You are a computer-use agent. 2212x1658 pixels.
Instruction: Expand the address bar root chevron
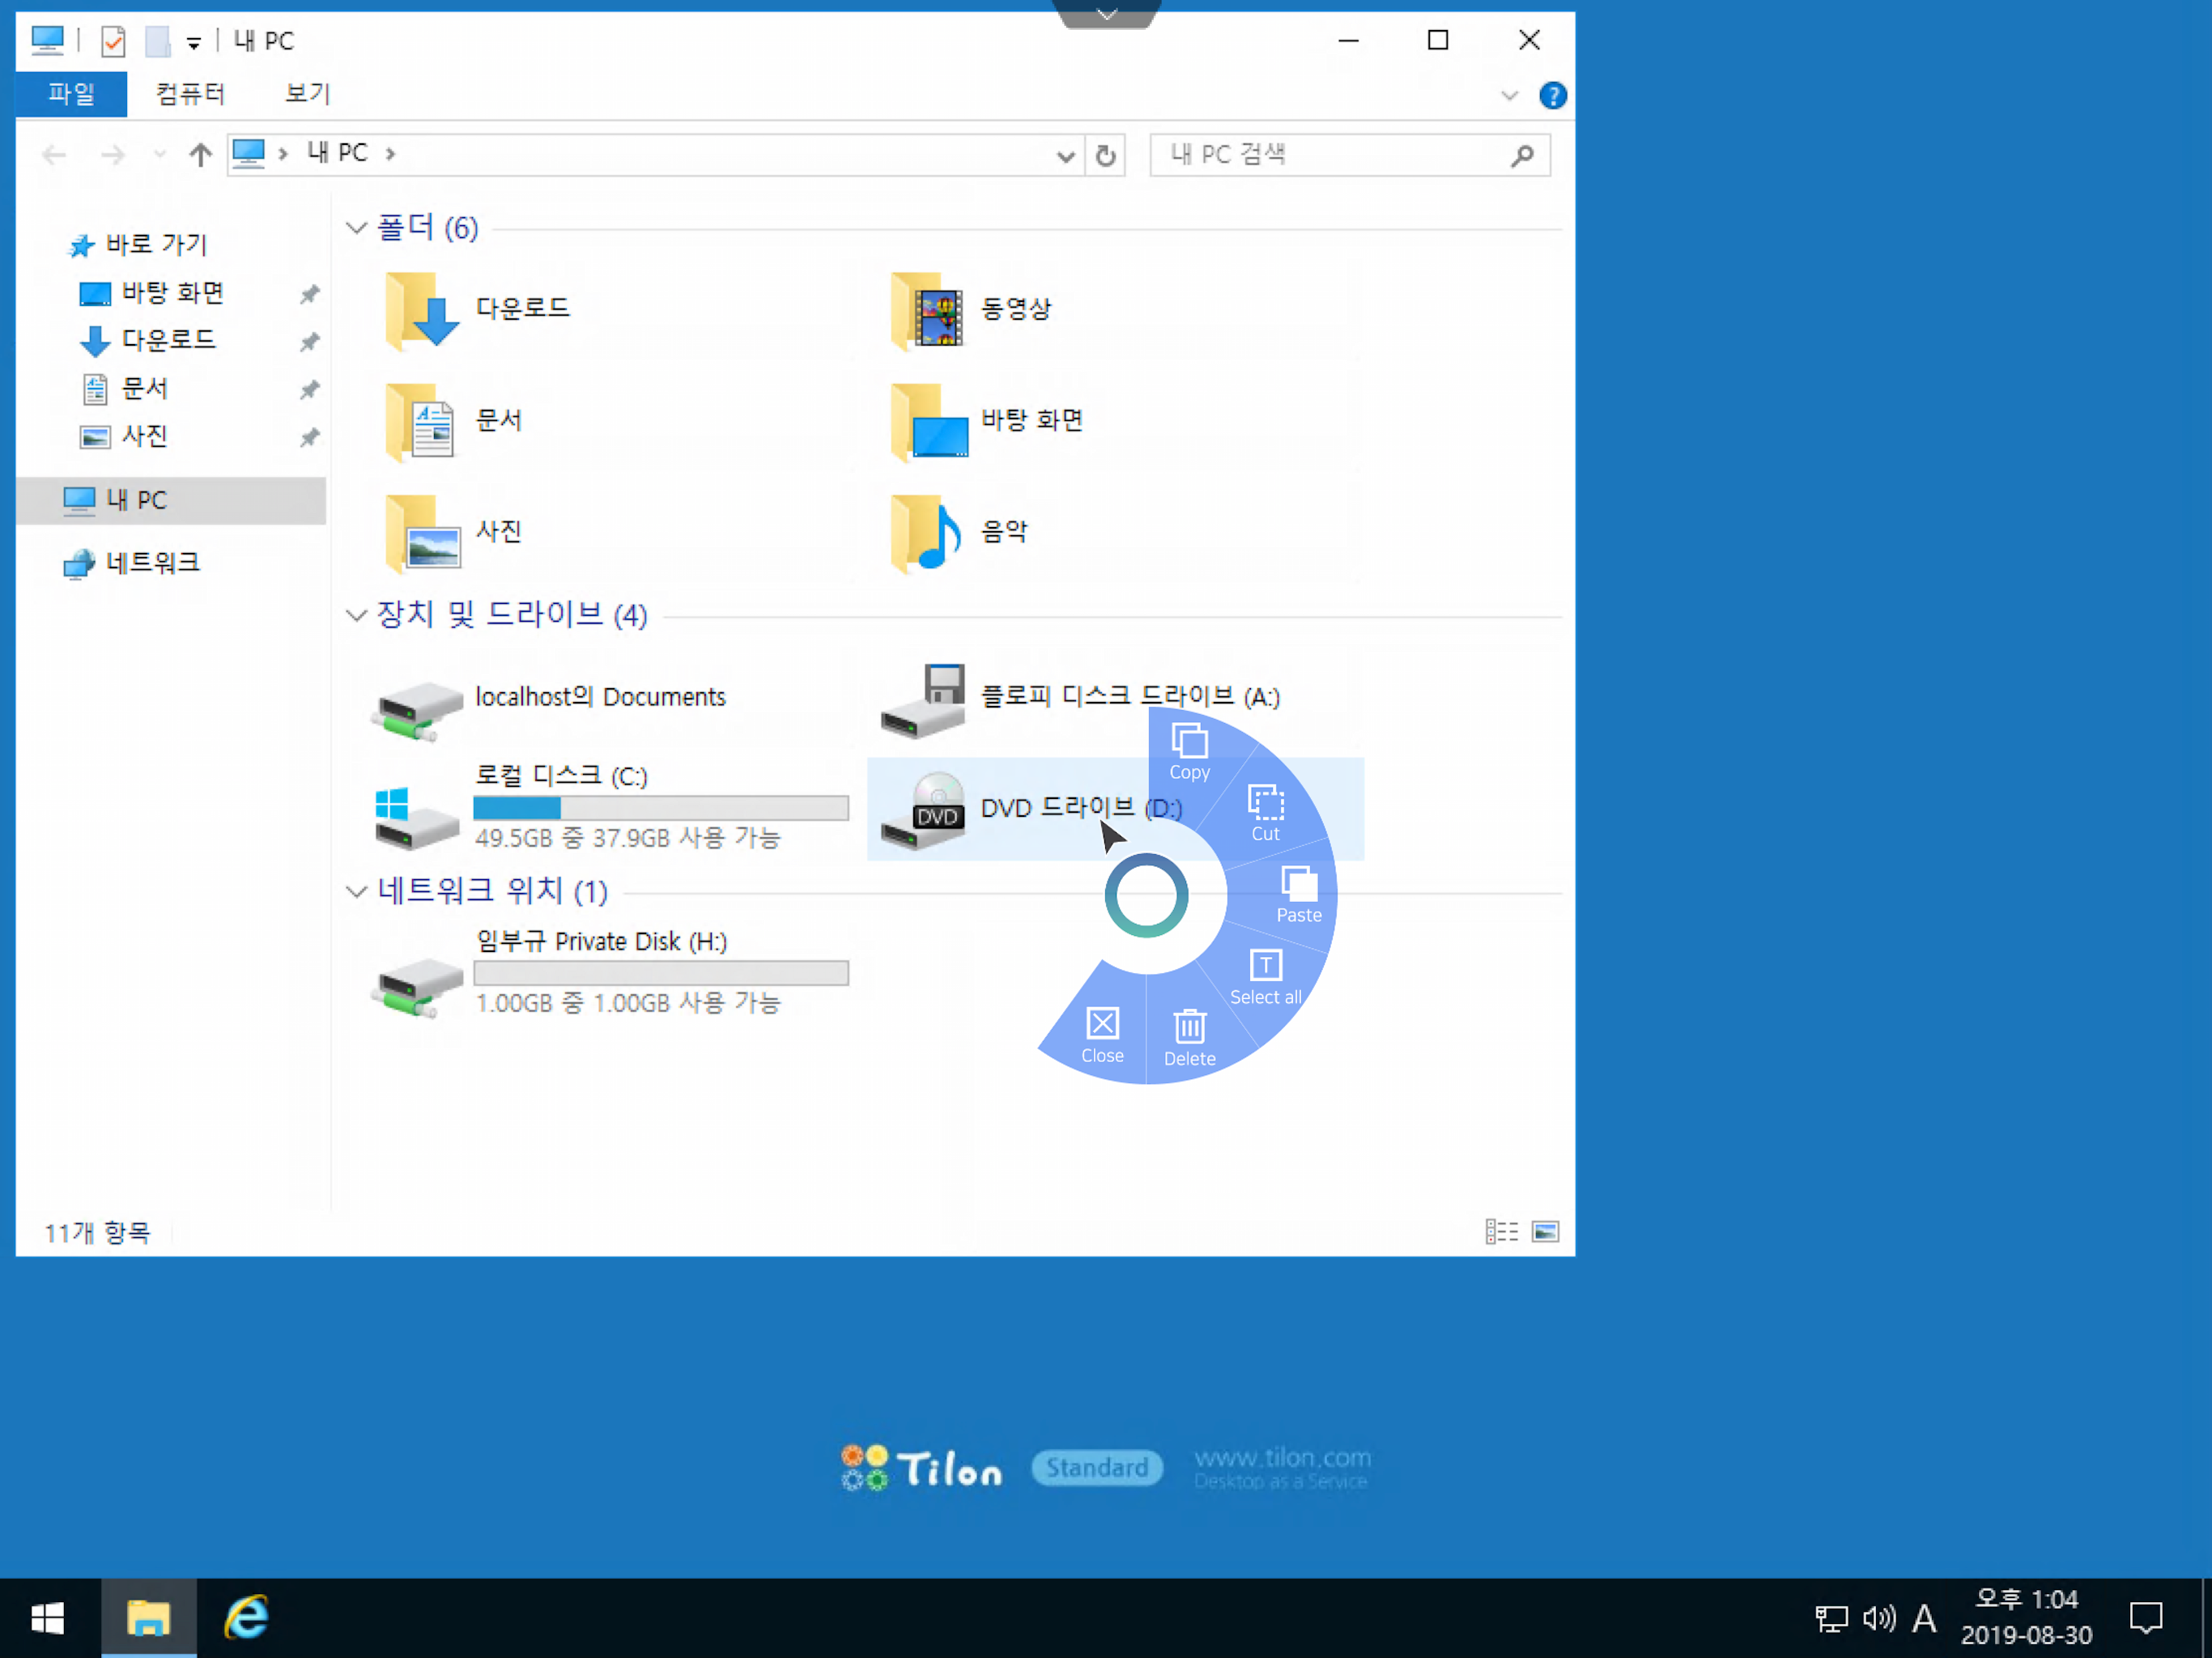[283, 154]
